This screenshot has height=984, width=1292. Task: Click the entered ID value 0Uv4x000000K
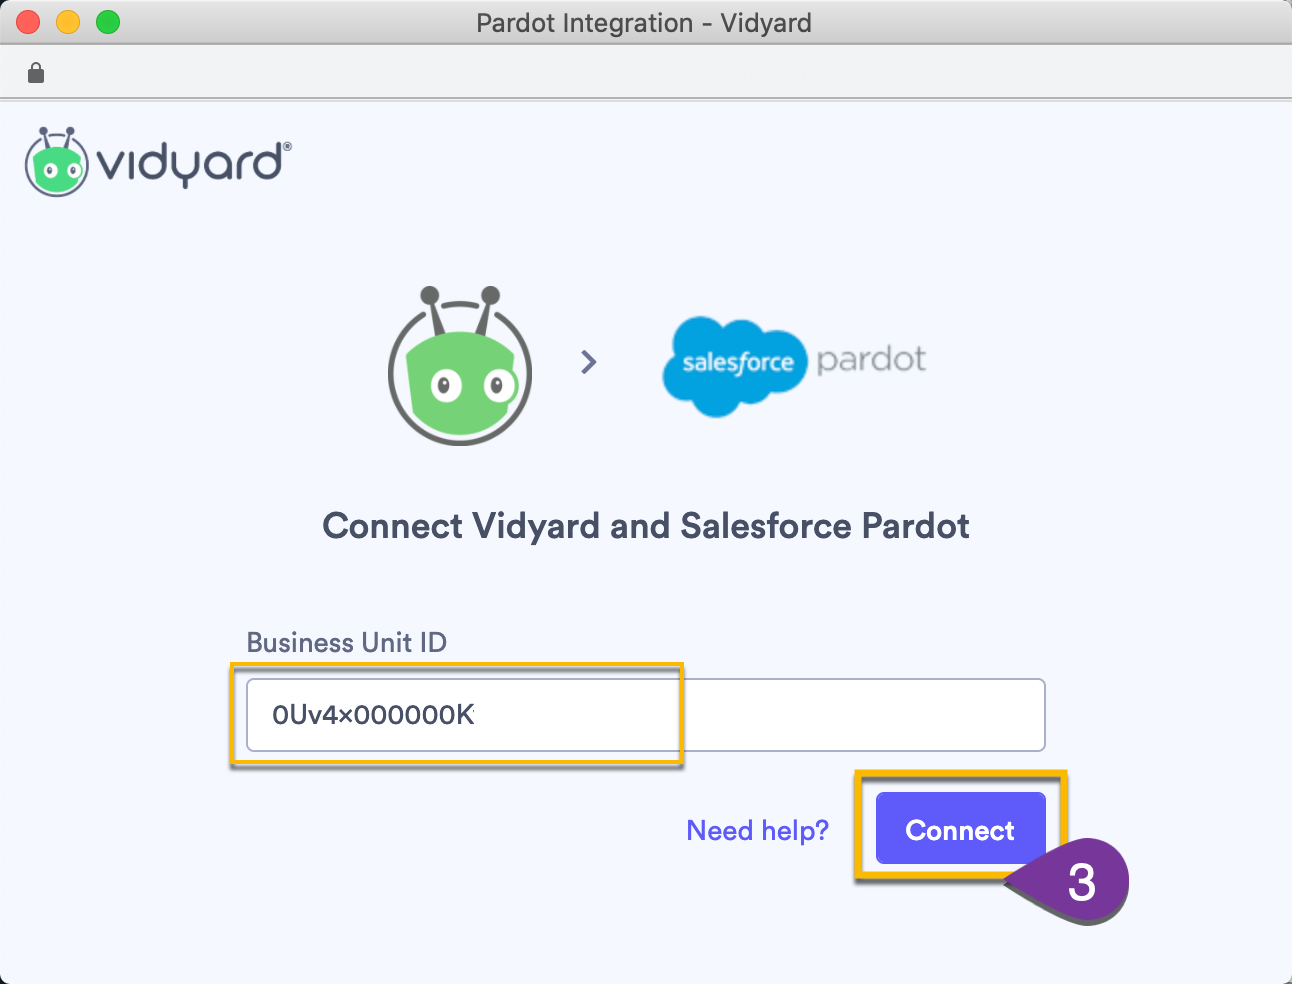pos(372,715)
